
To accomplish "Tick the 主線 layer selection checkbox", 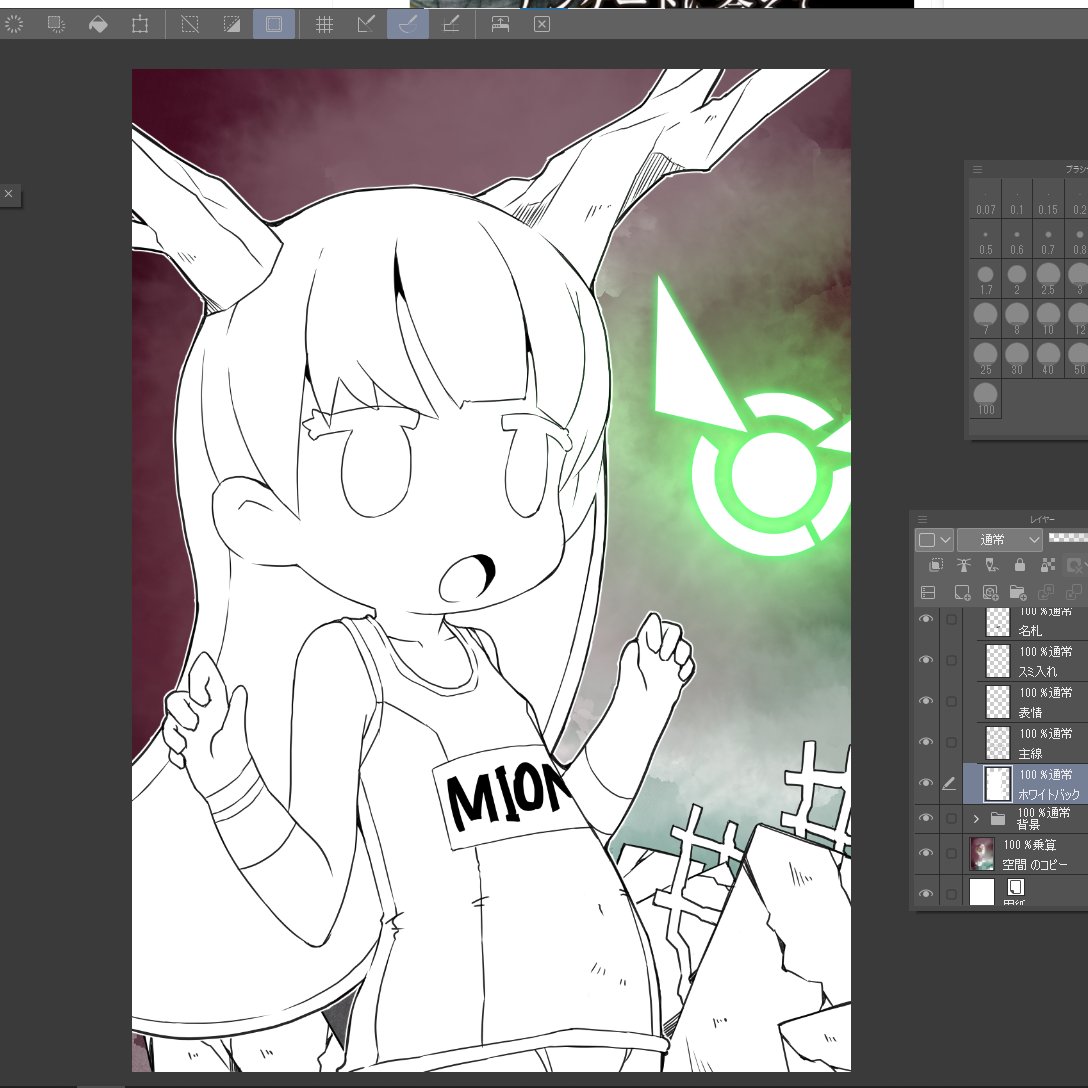I will [x=951, y=742].
